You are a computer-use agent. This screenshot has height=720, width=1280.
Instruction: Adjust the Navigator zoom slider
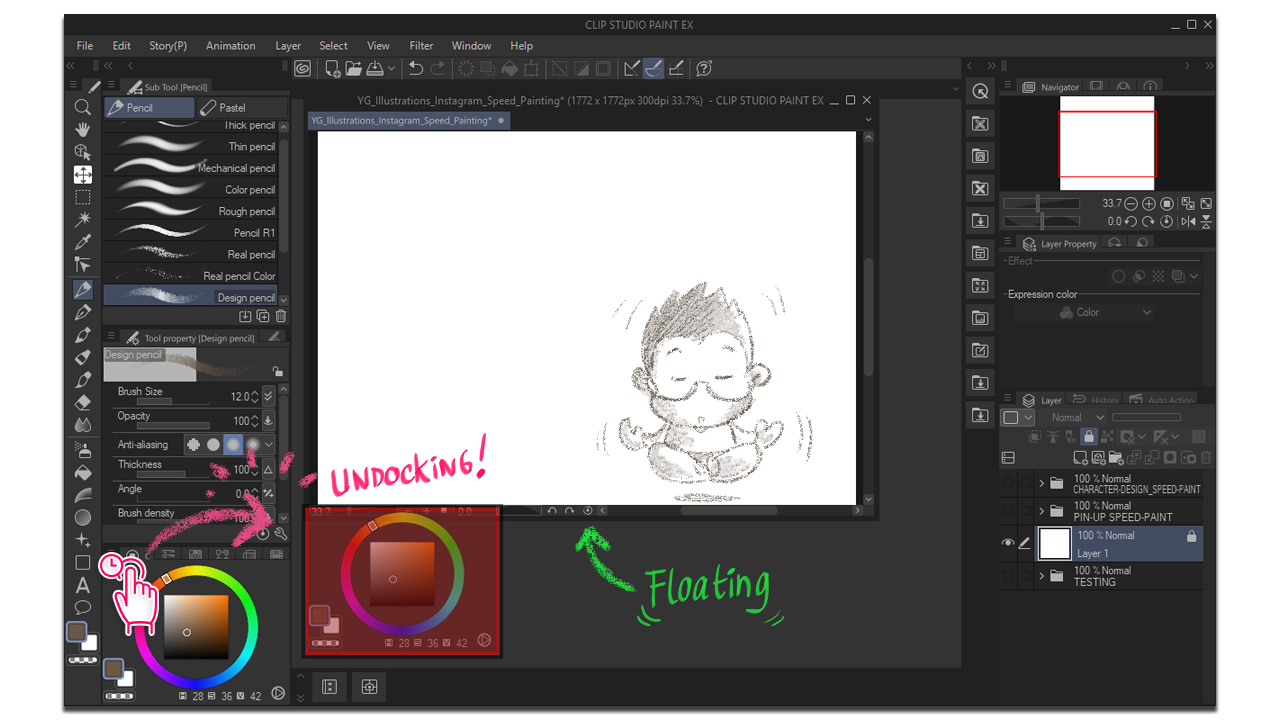tap(1041, 203)
